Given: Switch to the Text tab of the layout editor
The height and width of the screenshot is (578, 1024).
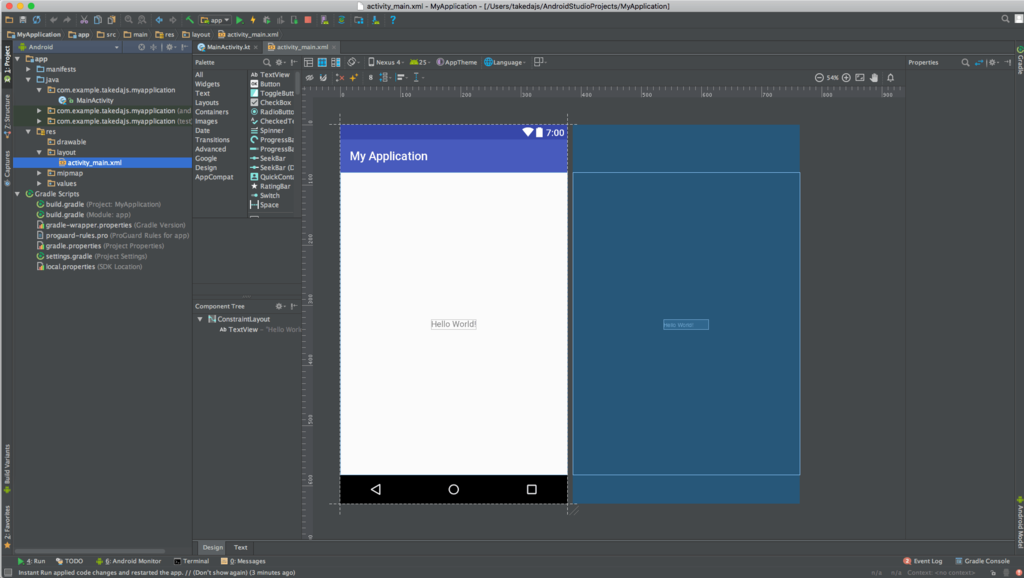Looking at the screenshot, I should (240, 547).
